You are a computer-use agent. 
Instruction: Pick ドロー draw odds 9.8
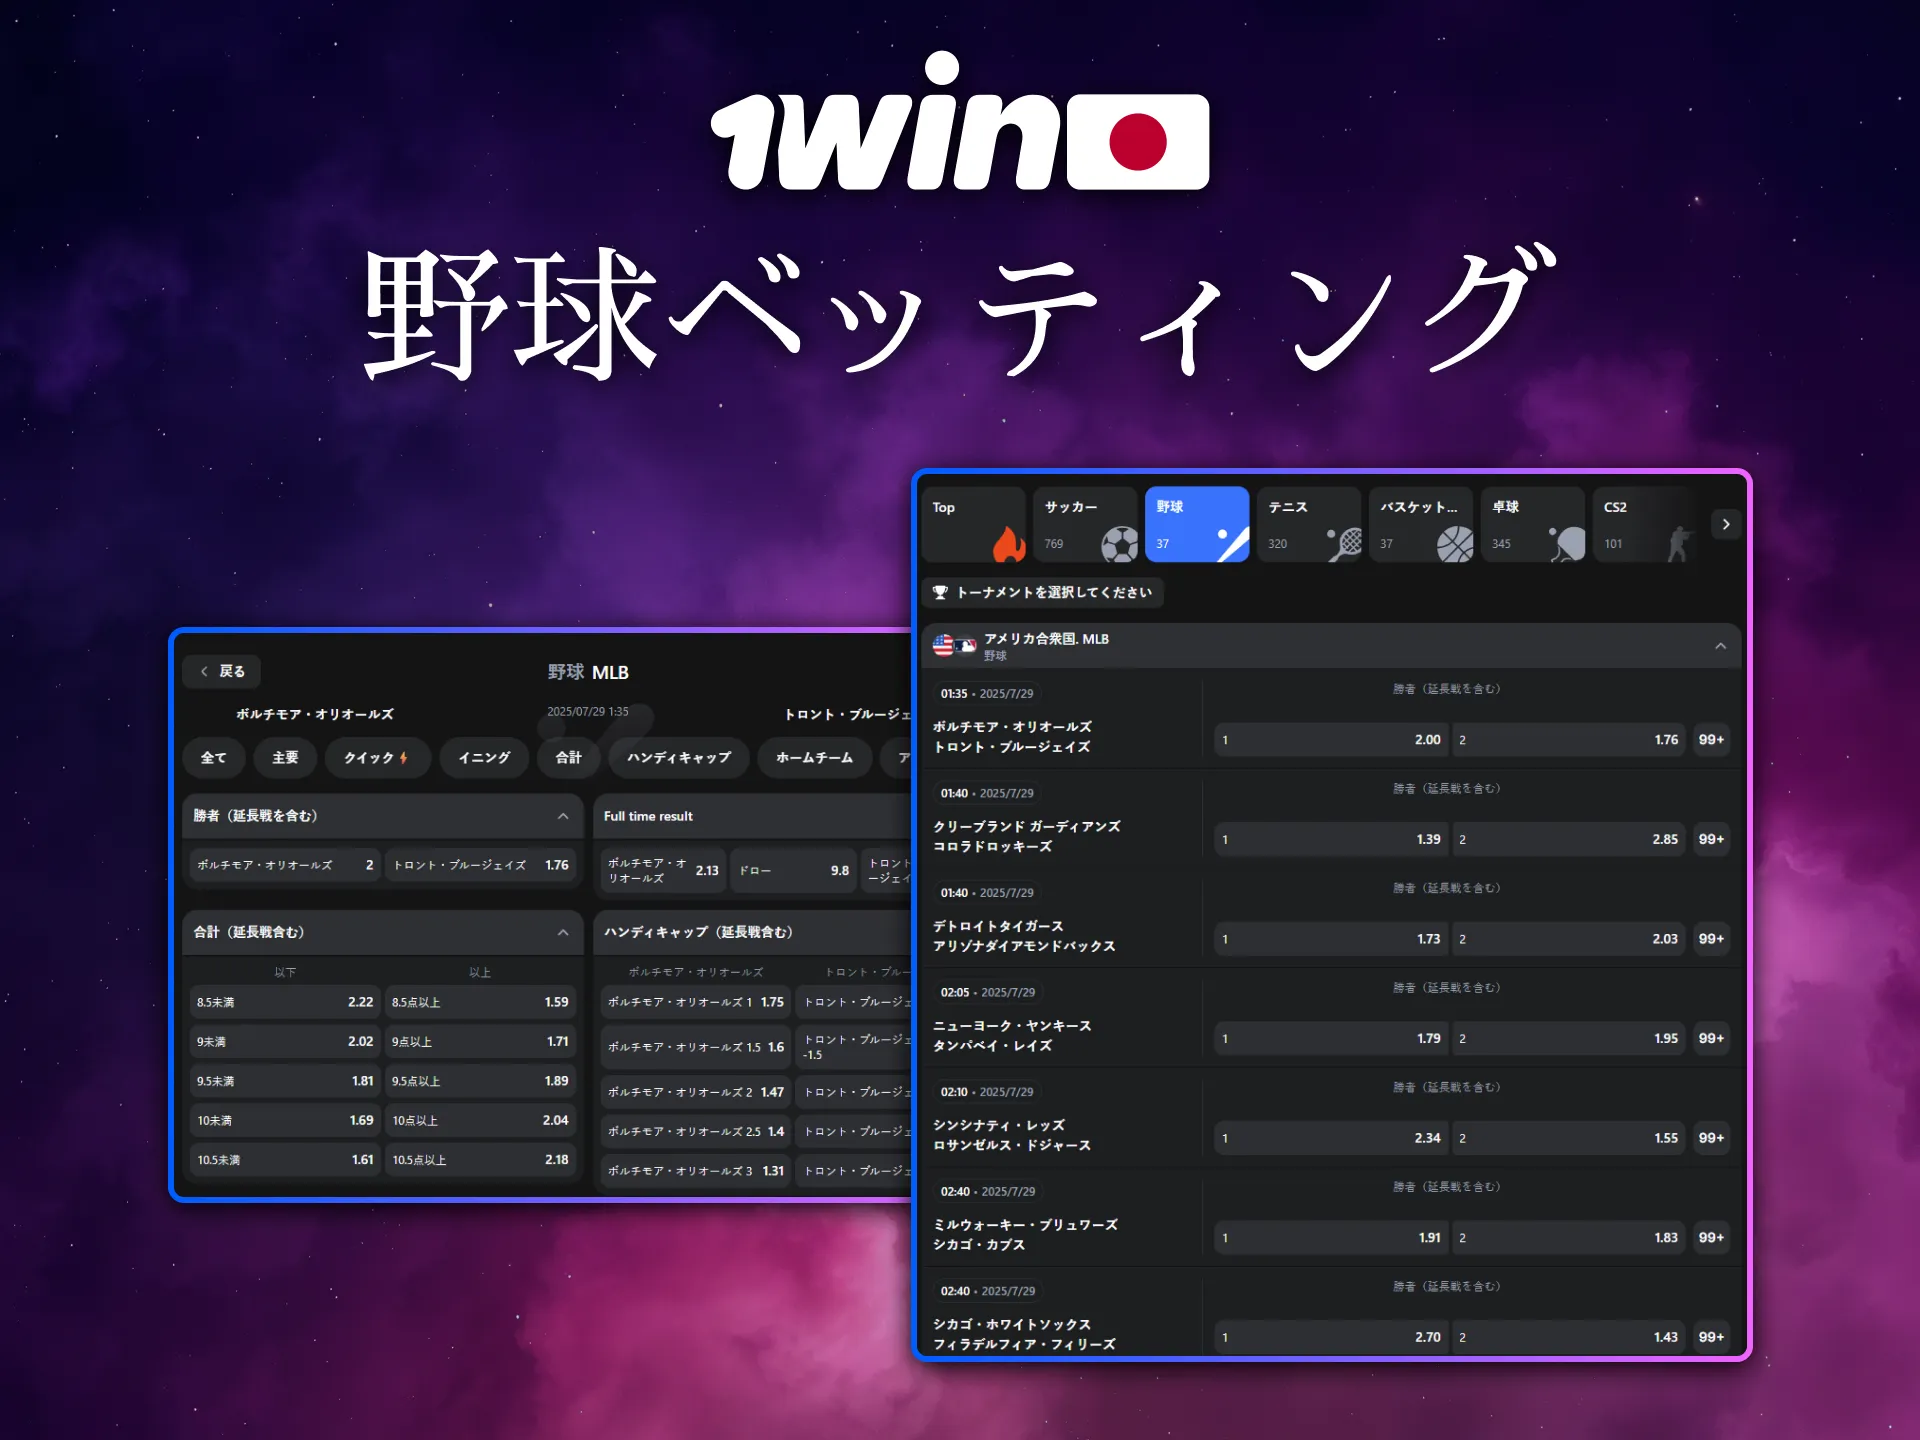[x=794, y=870]
